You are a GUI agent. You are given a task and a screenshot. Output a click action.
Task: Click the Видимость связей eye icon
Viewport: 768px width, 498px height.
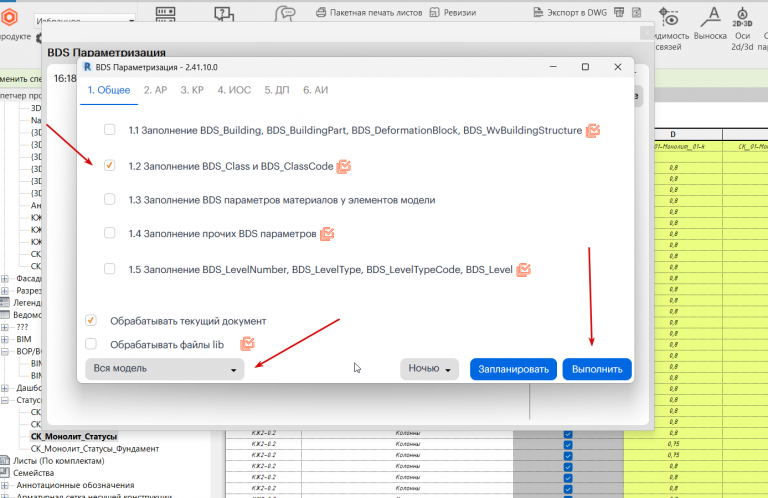(669, 17)
